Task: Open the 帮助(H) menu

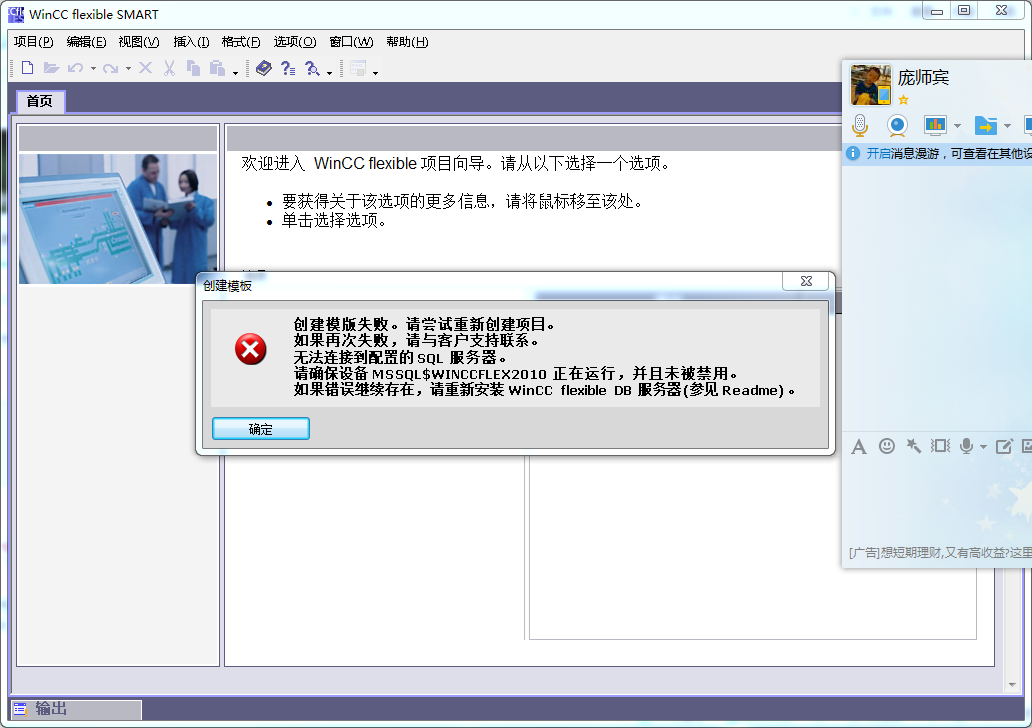Action: click(407, 42)
